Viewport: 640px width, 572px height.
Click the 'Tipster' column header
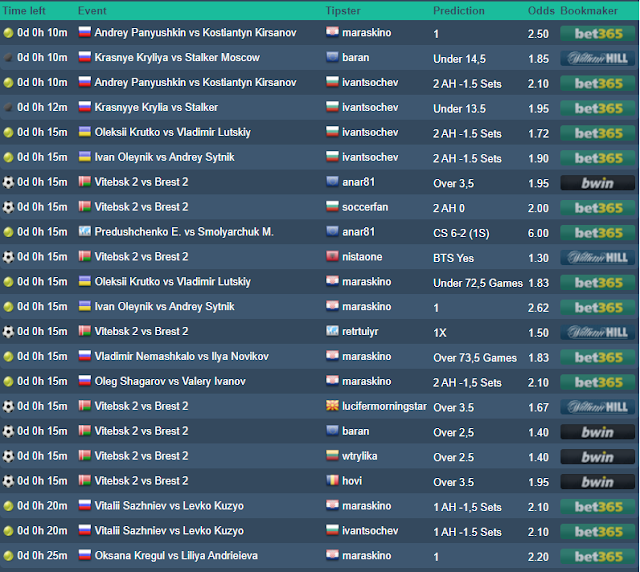tap(343, 11)
